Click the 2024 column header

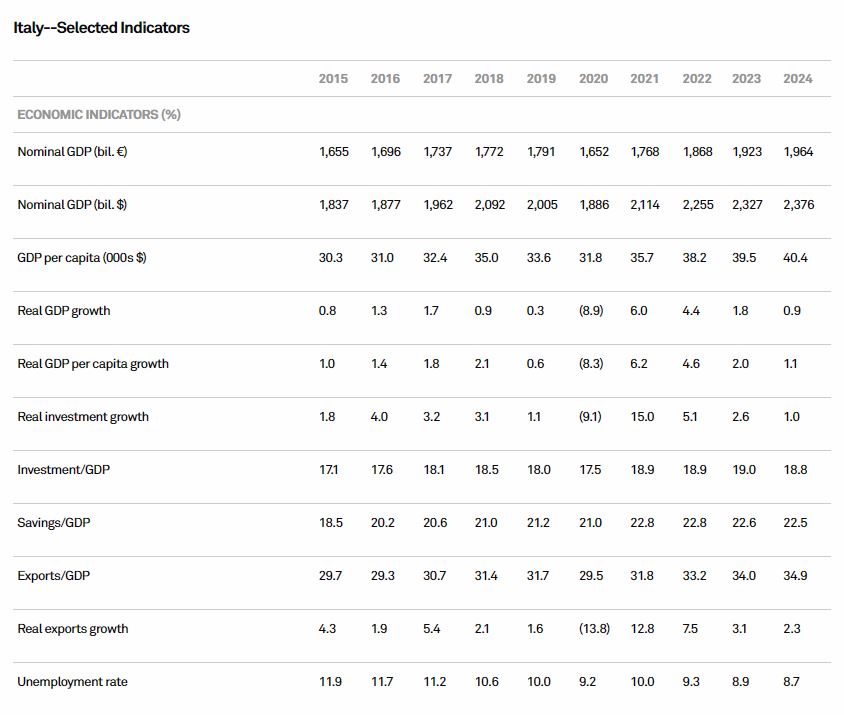tap(798, 79)
